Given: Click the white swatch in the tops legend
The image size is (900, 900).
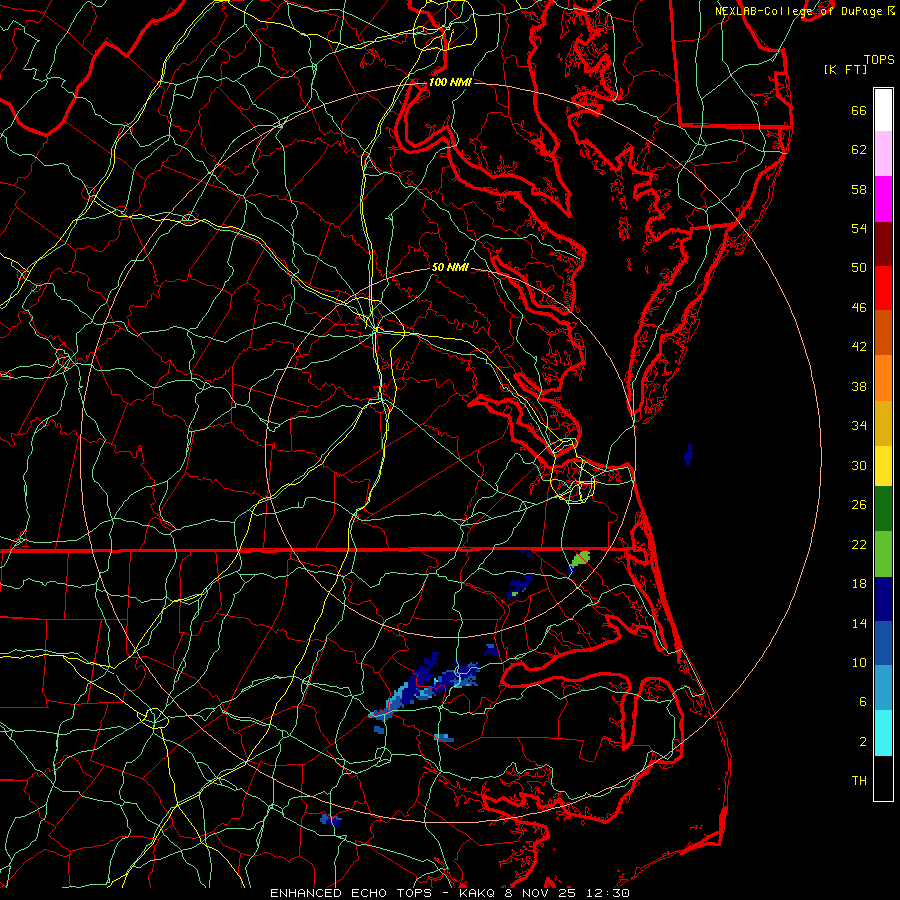Looking at the screenshot, I should tap(883, 110).
